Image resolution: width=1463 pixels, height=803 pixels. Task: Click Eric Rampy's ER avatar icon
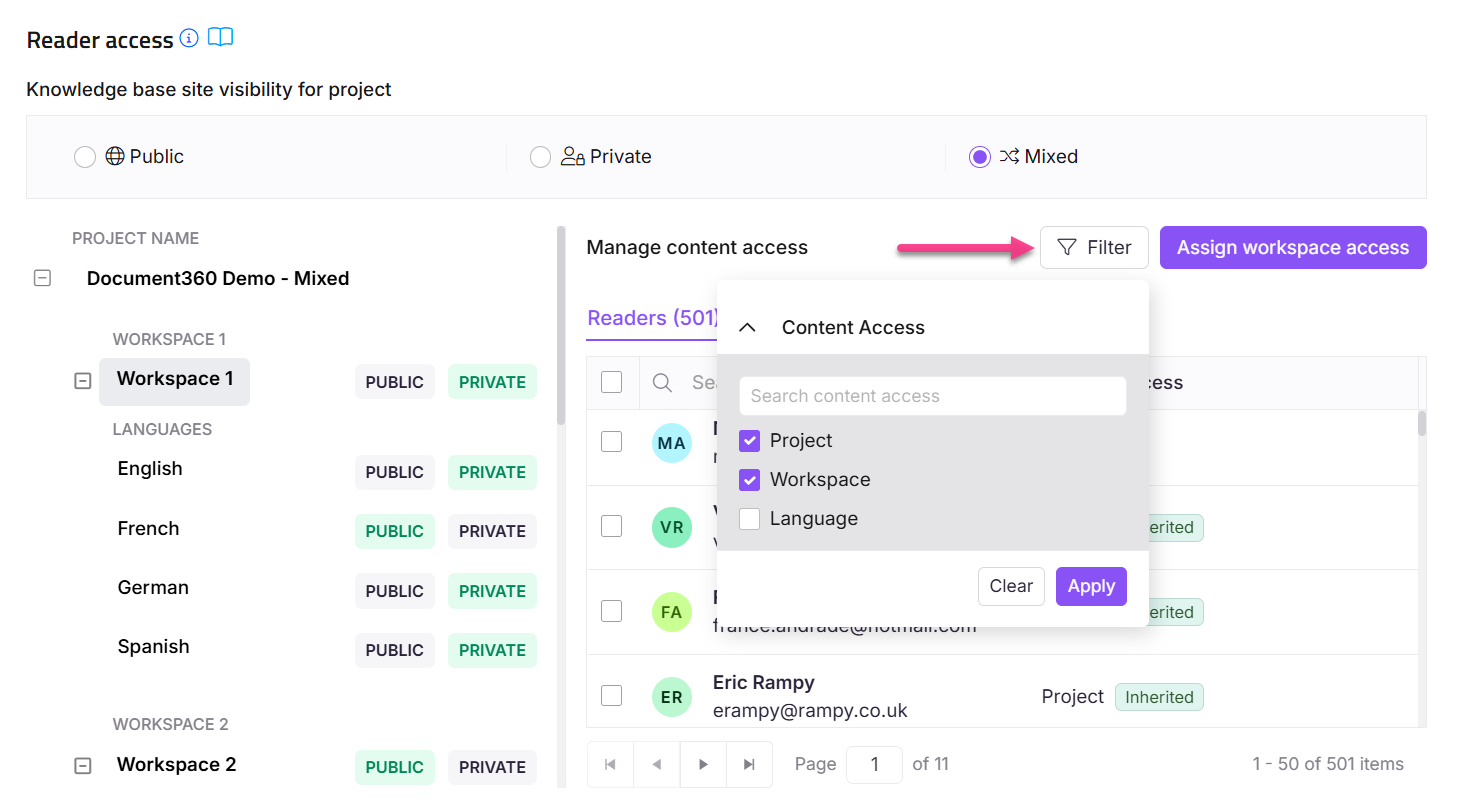coord(671,697)
